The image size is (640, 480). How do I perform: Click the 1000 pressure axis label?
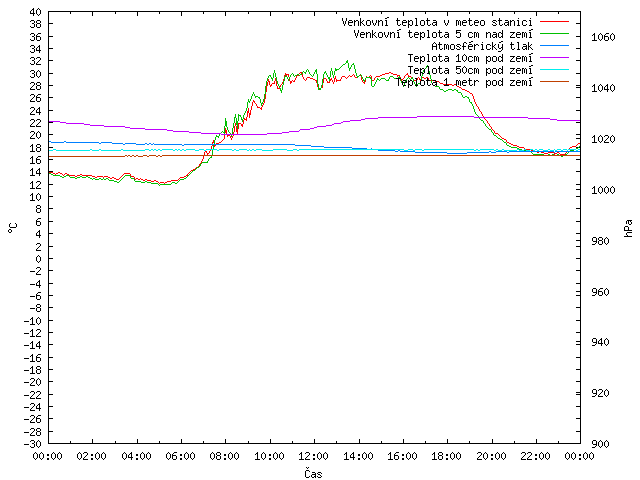point(603,190)
